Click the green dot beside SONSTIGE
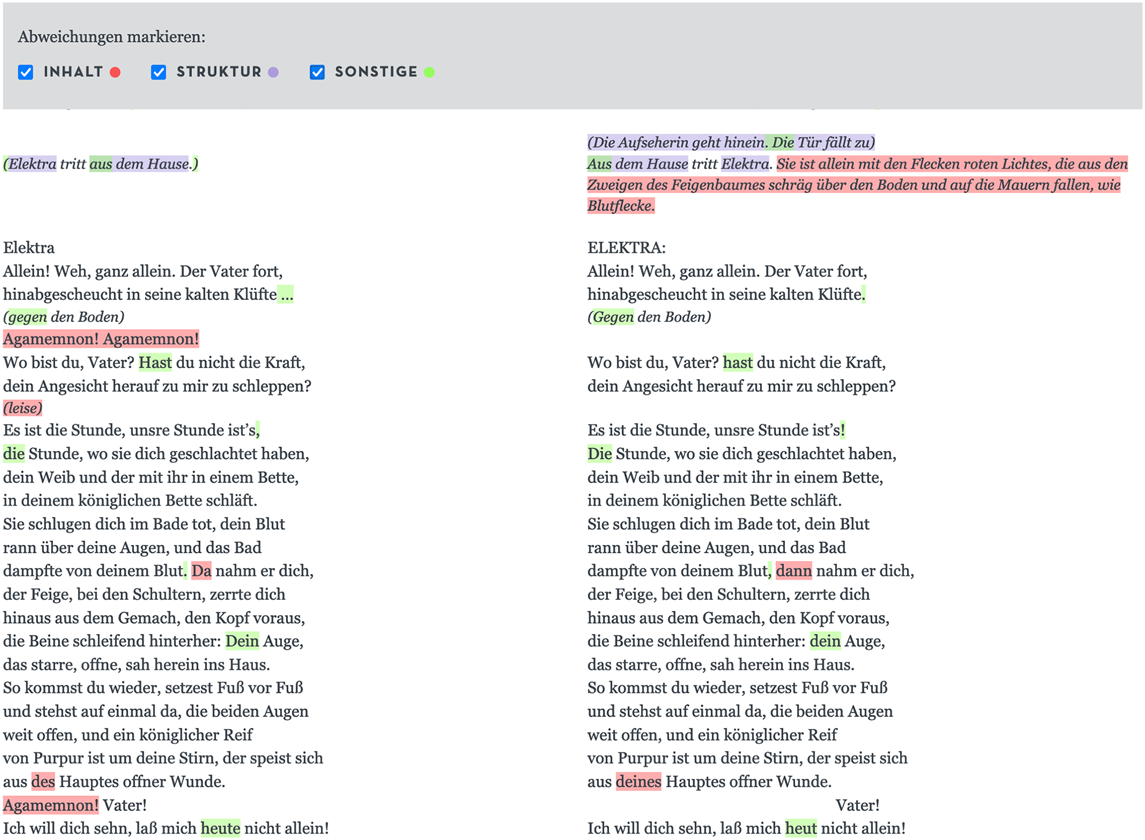The image size is (1145, 840). (429, 72)
